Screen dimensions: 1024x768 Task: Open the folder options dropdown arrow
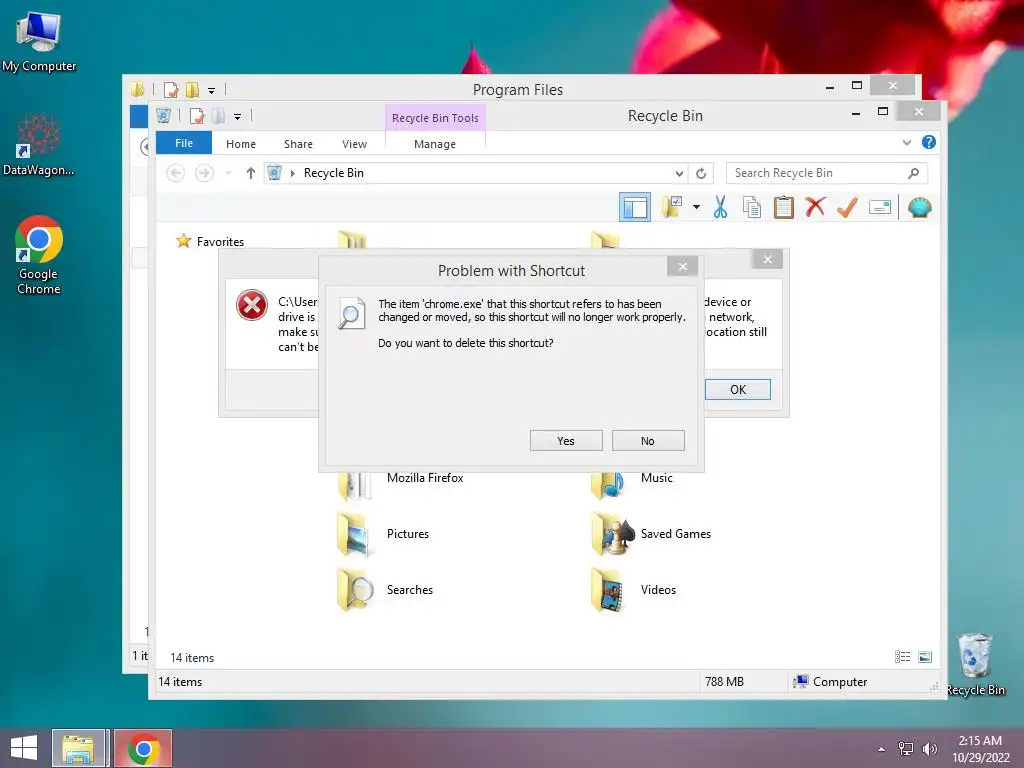(696, 208)
